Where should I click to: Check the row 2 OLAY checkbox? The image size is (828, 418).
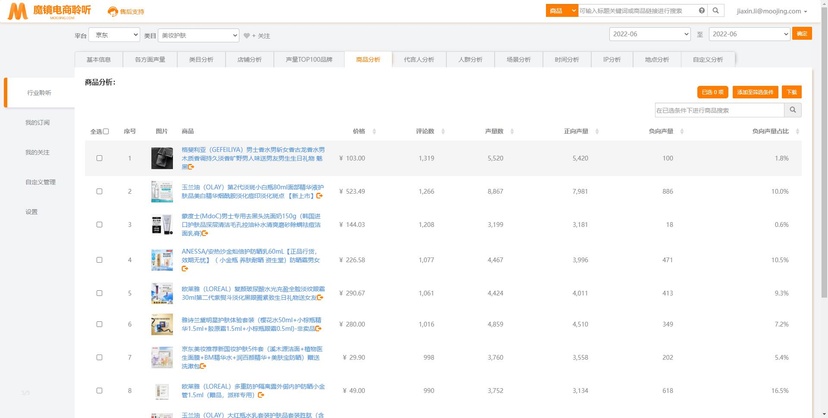[x=99, y=191]
